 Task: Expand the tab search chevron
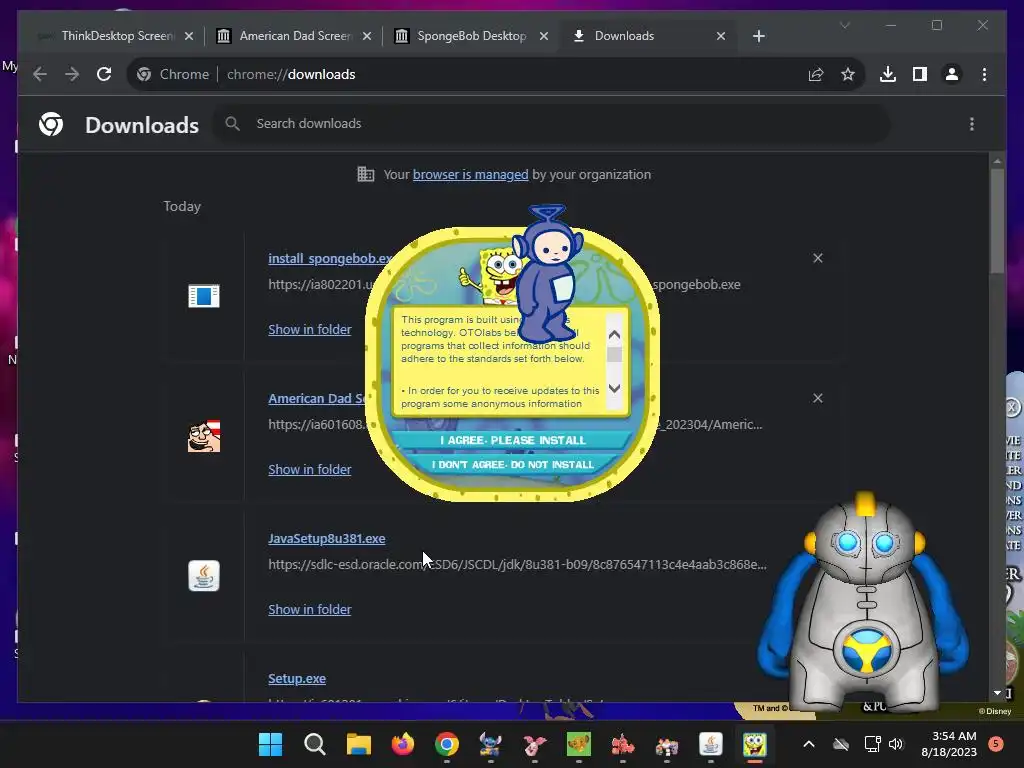[844, 25]
